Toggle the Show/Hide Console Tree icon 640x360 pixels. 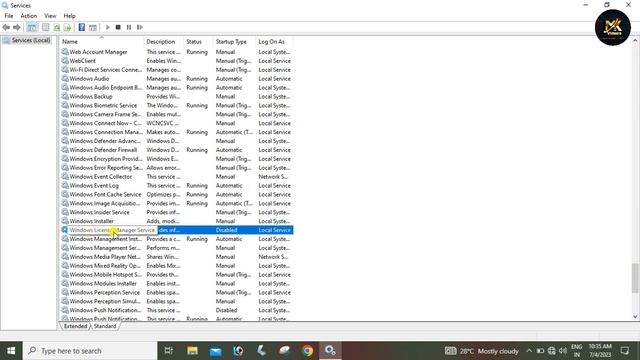pyautogui.click(x=32, y=27)
